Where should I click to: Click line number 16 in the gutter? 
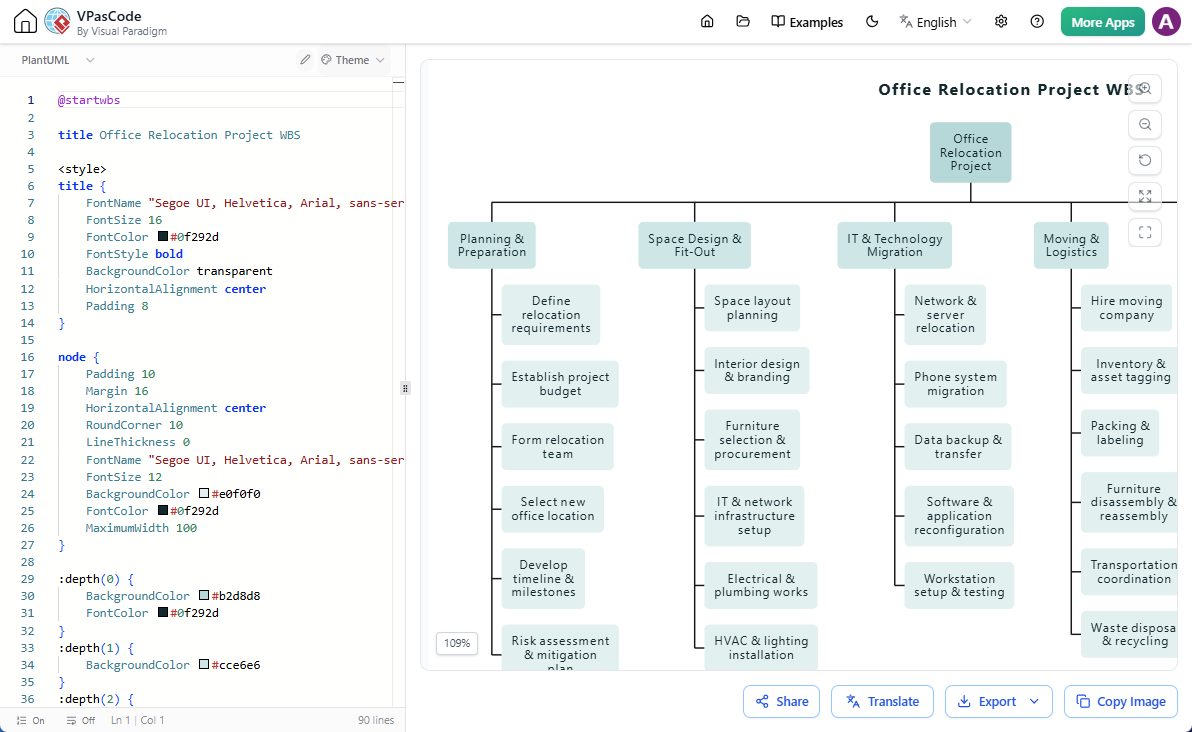tap(27, 356)
